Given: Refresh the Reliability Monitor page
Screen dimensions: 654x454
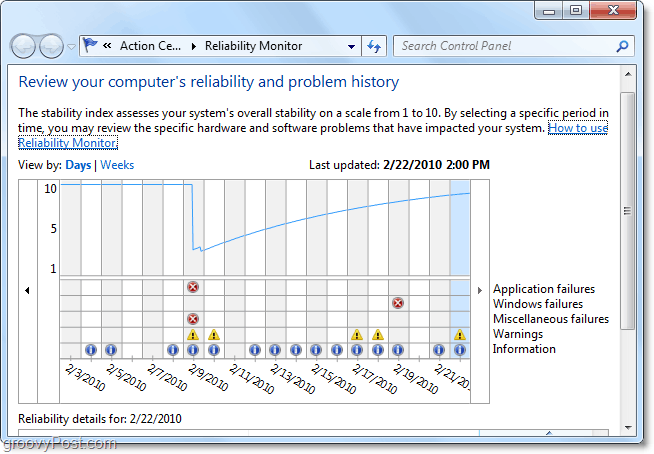Looking at the screenshot, I should 374,46.
